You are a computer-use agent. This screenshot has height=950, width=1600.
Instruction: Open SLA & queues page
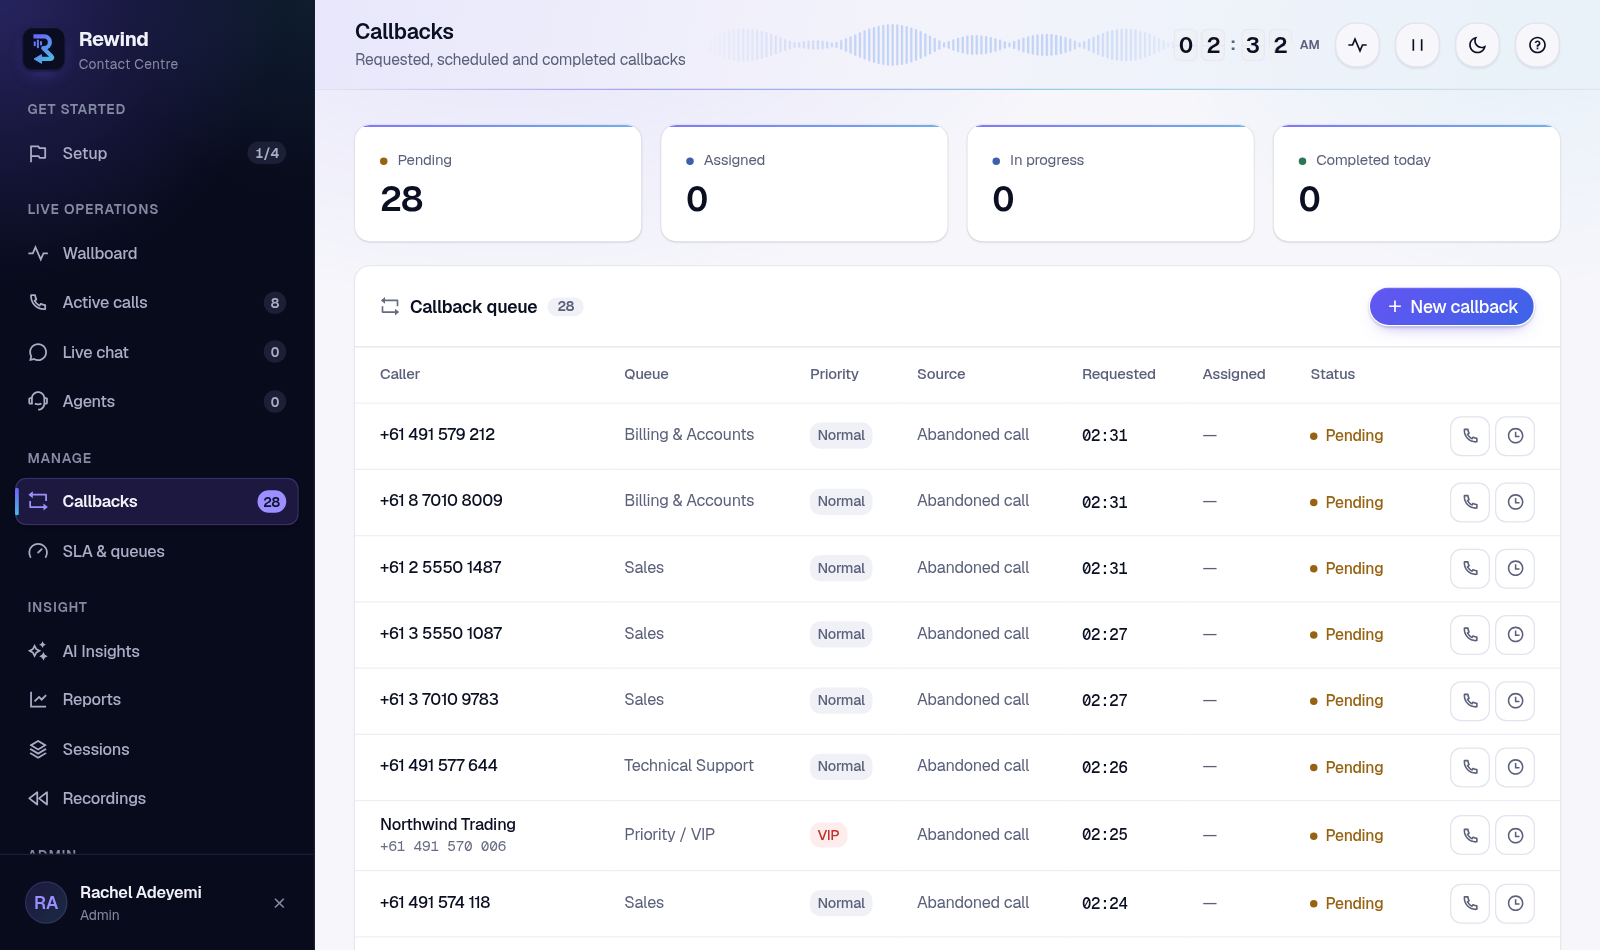(x=157, y=551)
